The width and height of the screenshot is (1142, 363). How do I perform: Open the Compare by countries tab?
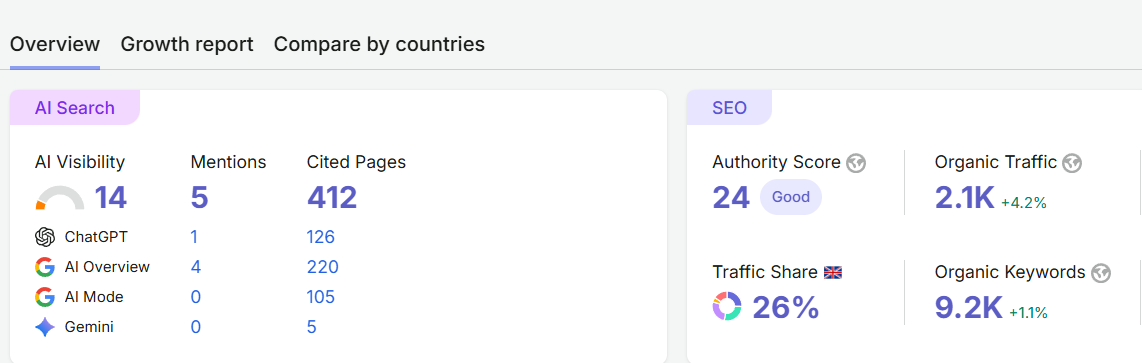[379, 44]
